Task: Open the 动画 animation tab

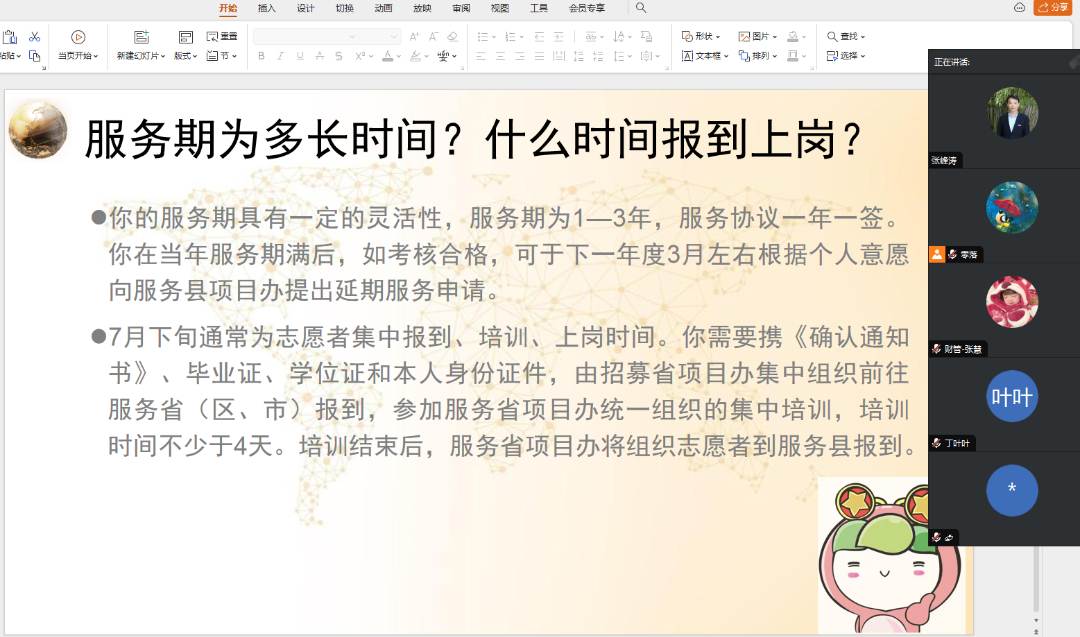Action: [383, 8]
